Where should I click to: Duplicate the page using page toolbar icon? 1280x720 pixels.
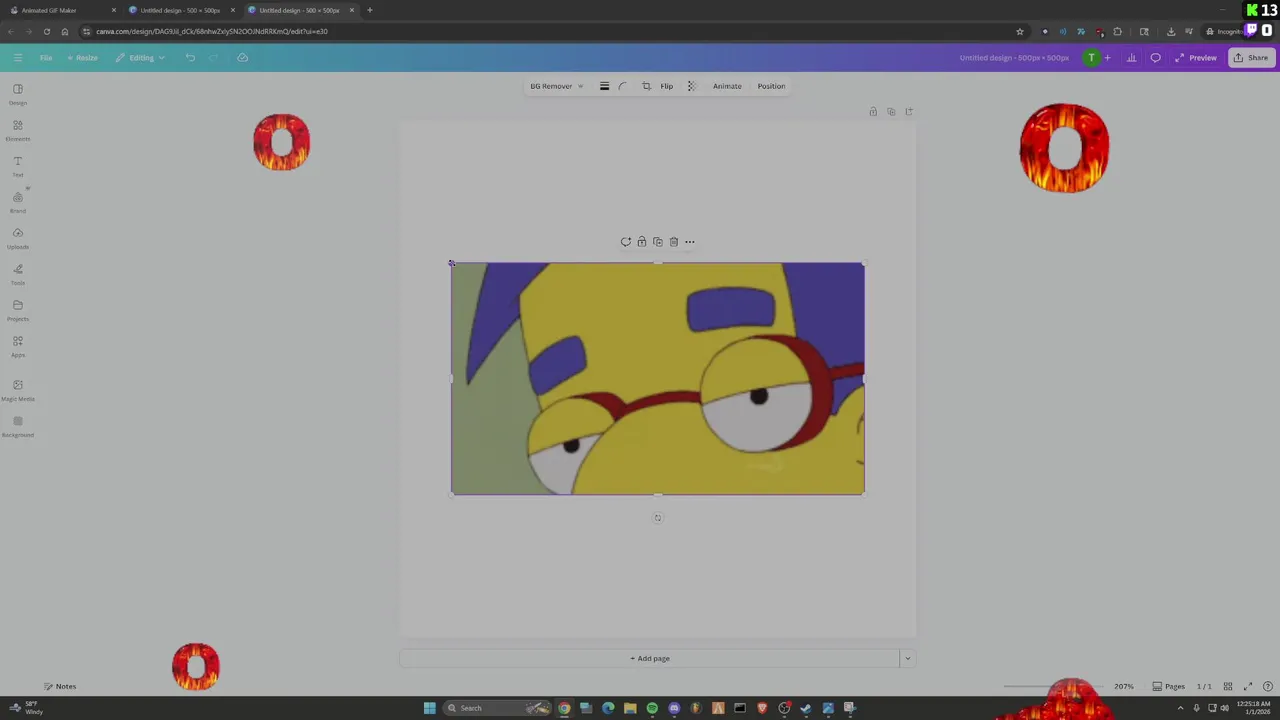point(891,112)
